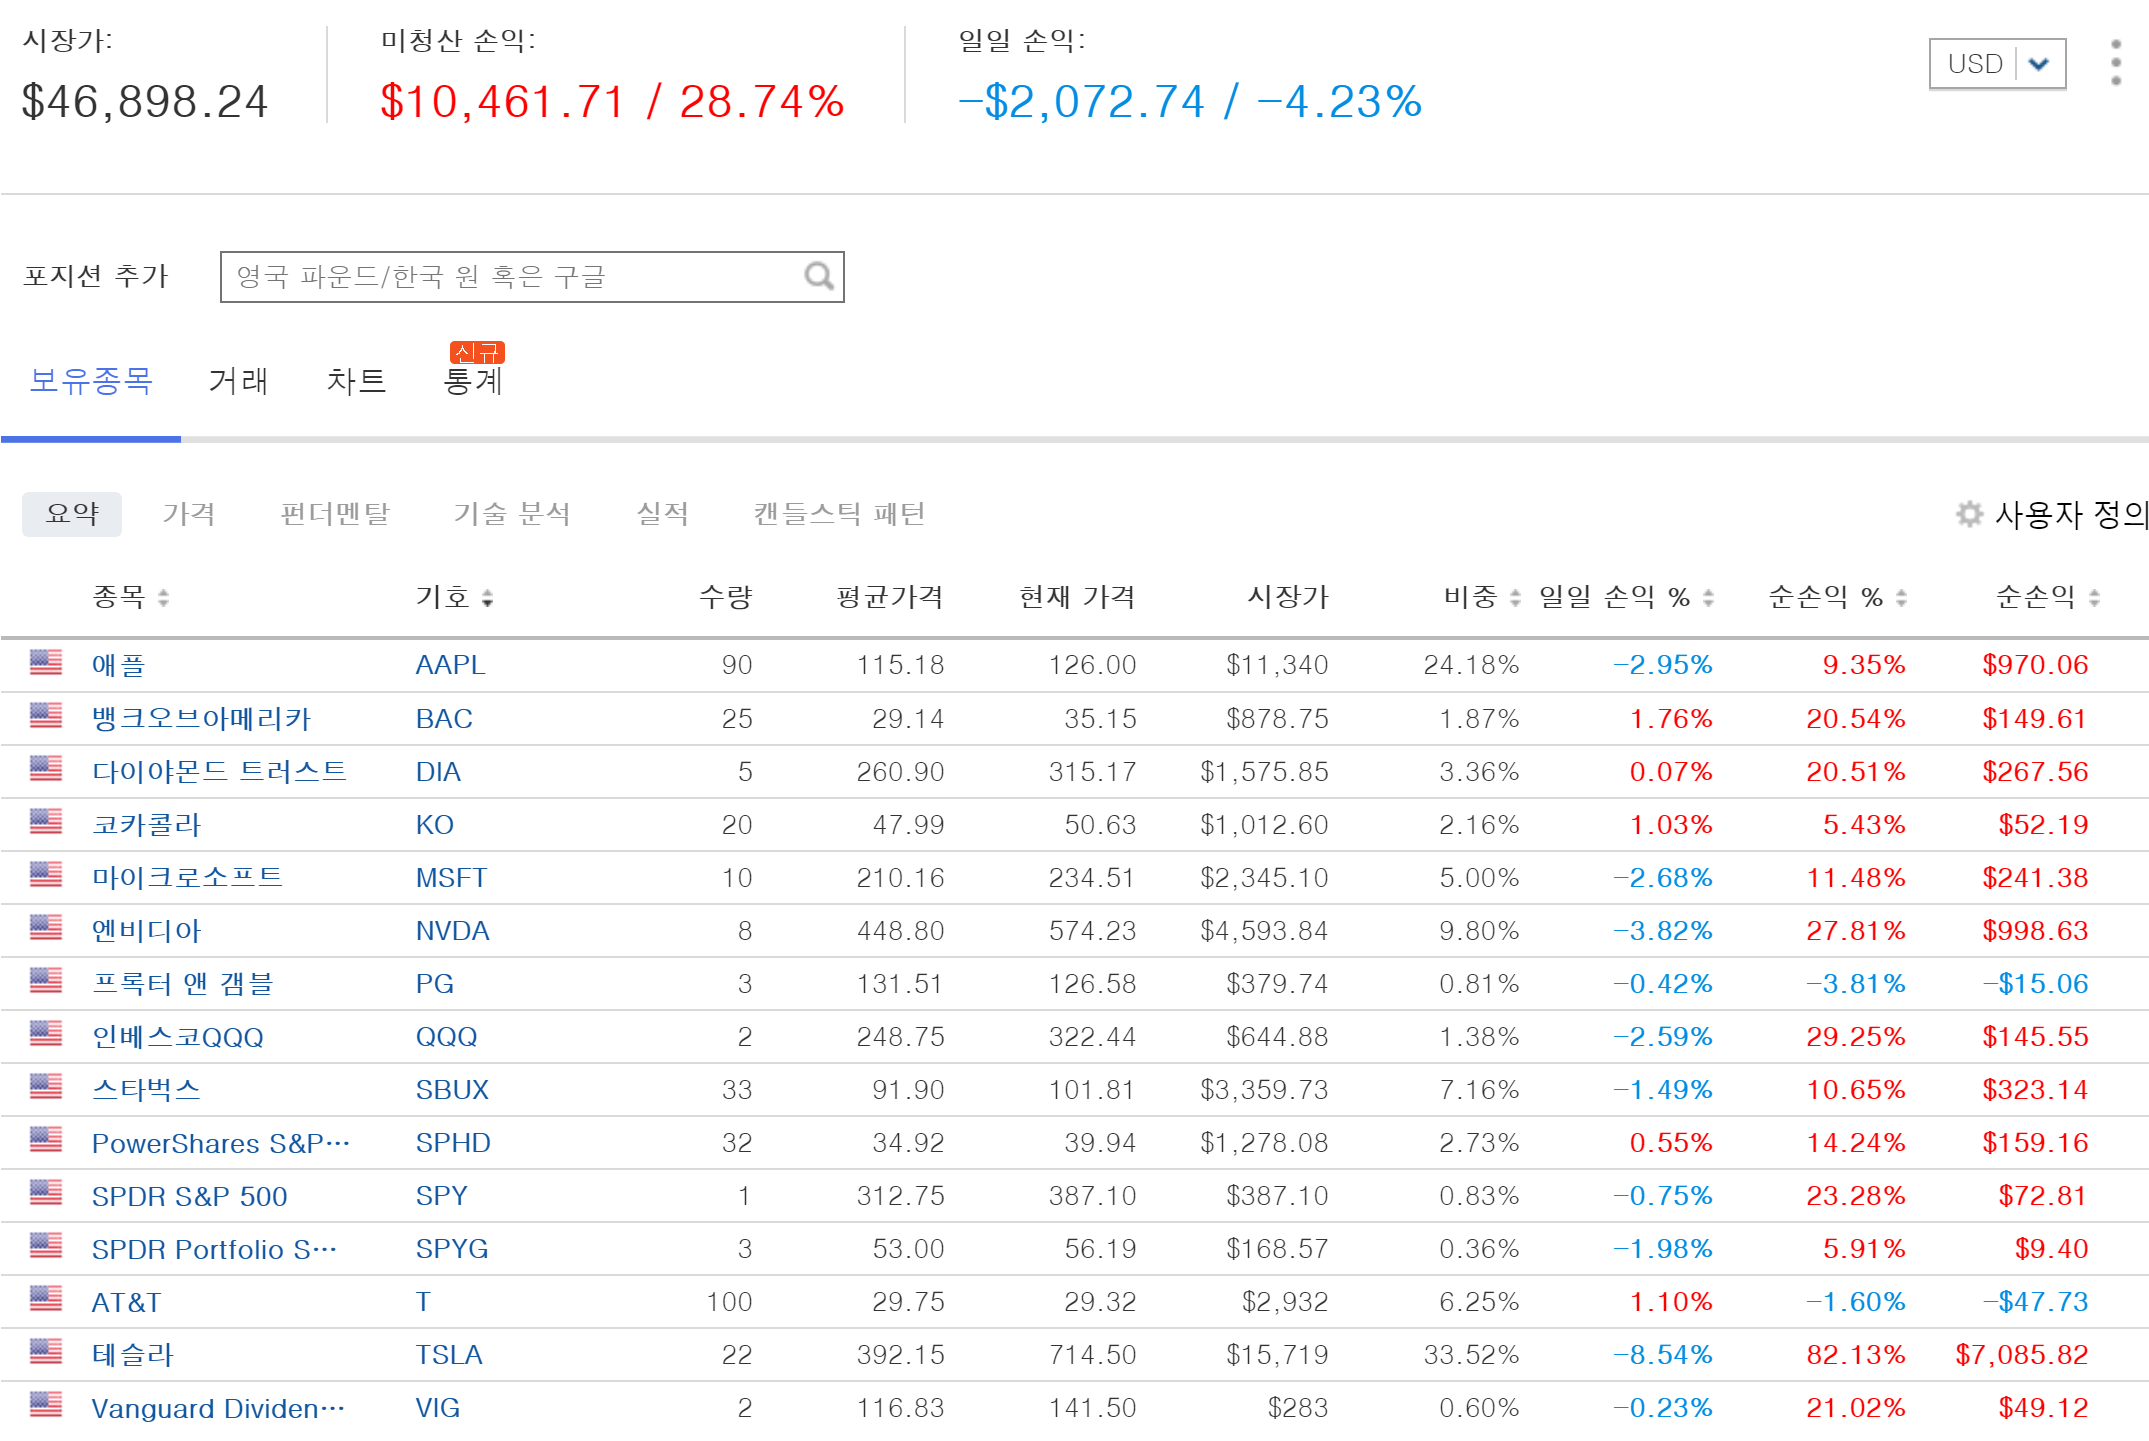Open the 뱅크오브아메리카 stock link
The image size is (2149, 1441).
(202, 718)
